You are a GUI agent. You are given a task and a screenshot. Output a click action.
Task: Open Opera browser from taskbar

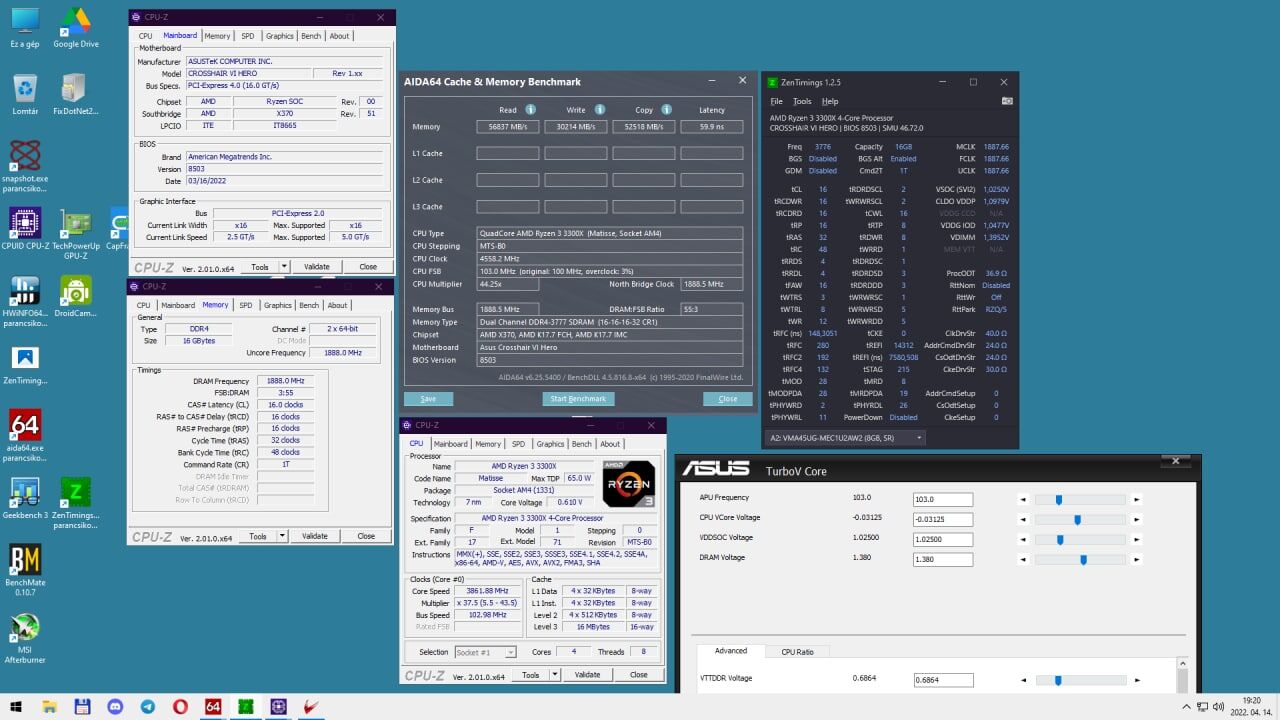pos(180,706)
